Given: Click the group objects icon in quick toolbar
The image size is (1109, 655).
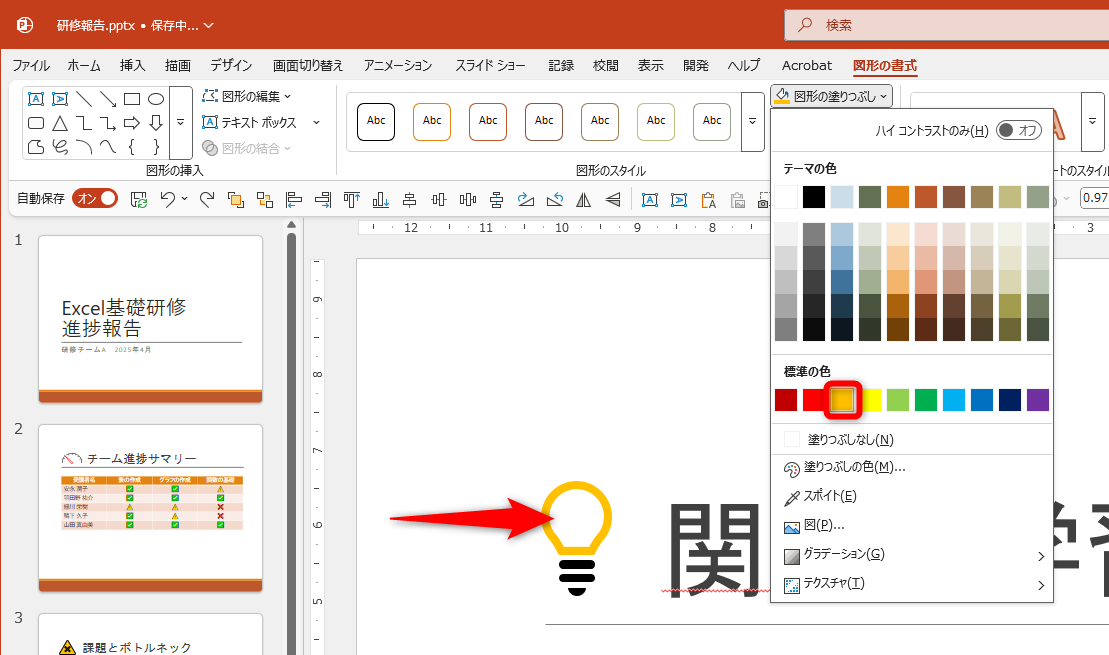Looking at the screenshot, I should [x=236, y=200].
